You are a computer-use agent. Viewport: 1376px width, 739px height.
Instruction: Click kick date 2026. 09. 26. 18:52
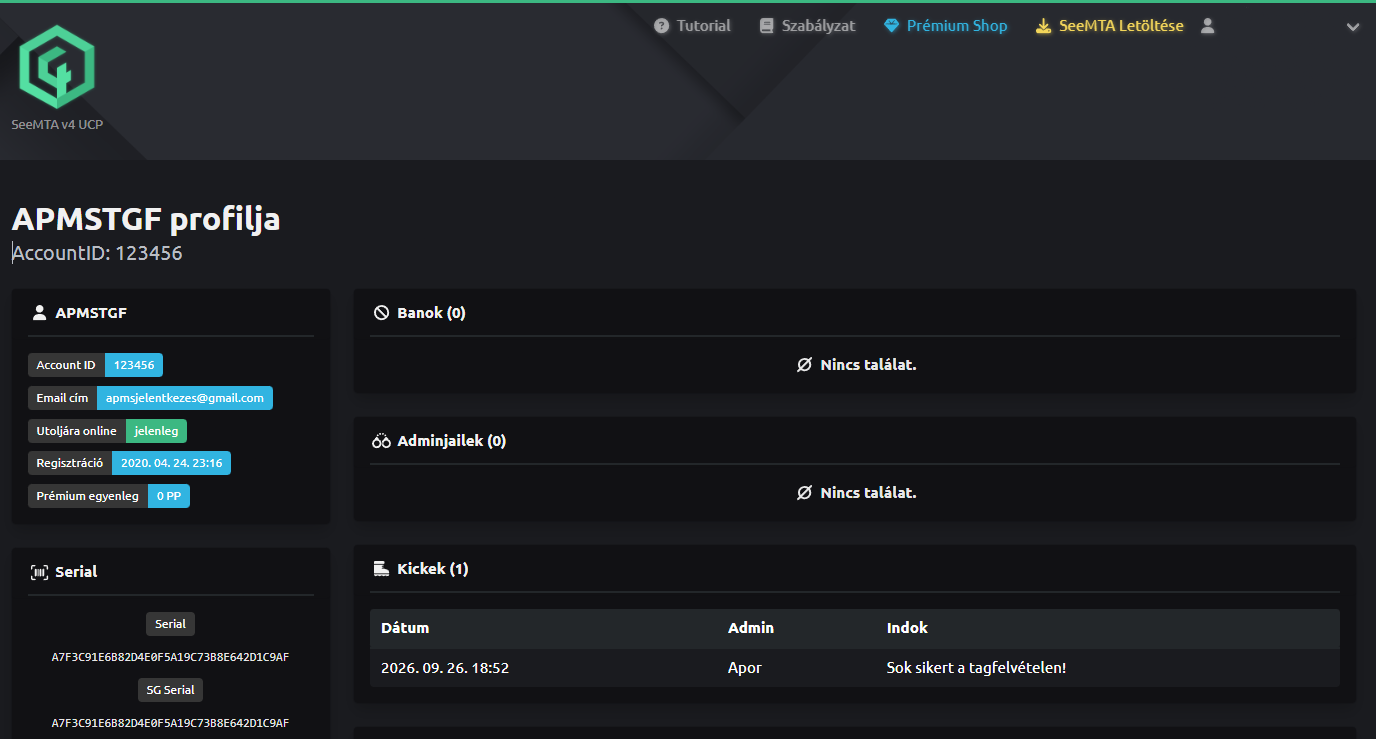(x=445, y=668)
